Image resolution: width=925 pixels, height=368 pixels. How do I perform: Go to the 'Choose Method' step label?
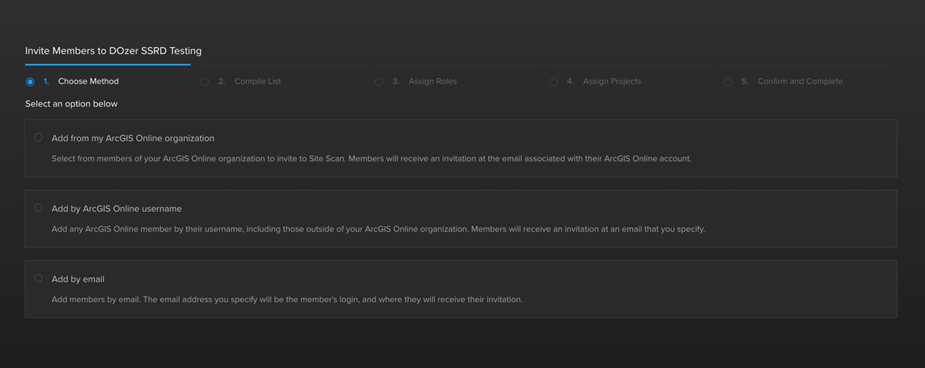pyautogui.click(x=88, y=81)
